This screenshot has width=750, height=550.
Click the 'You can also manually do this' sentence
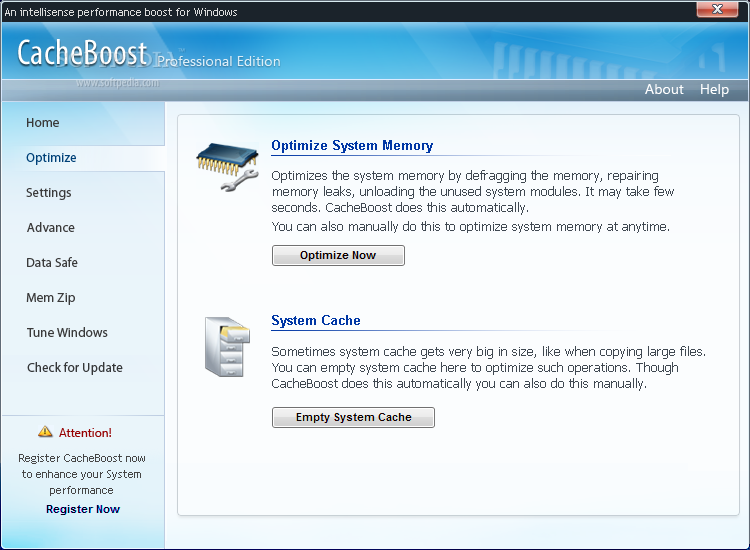coord(471,227)
